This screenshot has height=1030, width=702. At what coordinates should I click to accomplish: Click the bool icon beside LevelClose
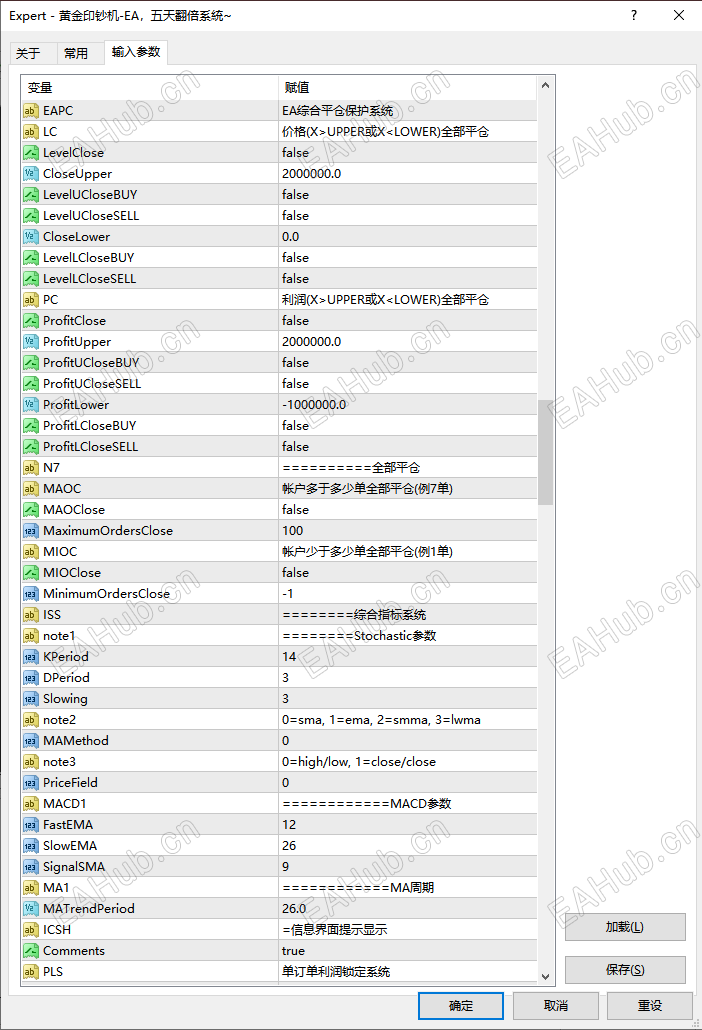pyautogui.click(x=31, y=153)
